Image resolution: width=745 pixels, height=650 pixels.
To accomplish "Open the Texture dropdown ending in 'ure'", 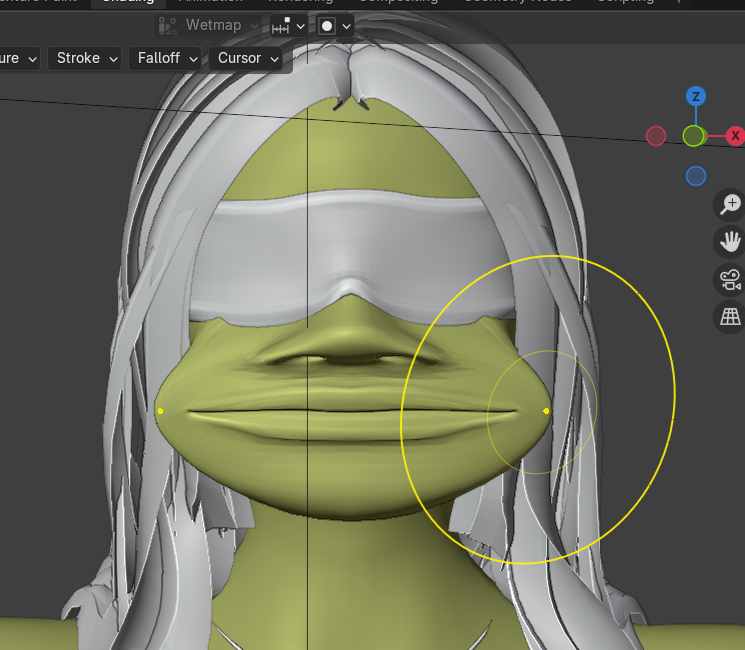I will click(x=19, y=58).
